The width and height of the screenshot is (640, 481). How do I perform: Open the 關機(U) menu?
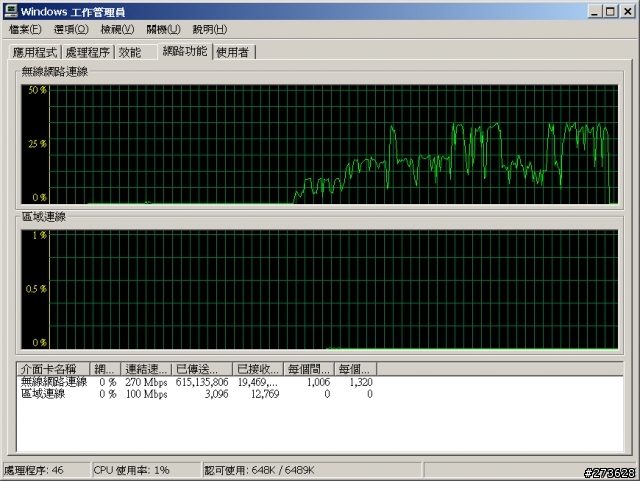tap(163, 29)
